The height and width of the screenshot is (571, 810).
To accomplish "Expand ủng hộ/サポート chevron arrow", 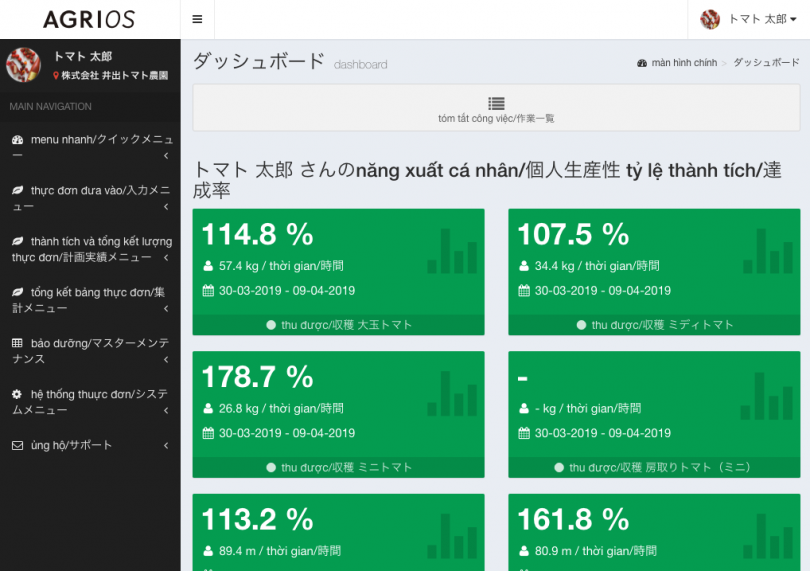I will [166, 445].
